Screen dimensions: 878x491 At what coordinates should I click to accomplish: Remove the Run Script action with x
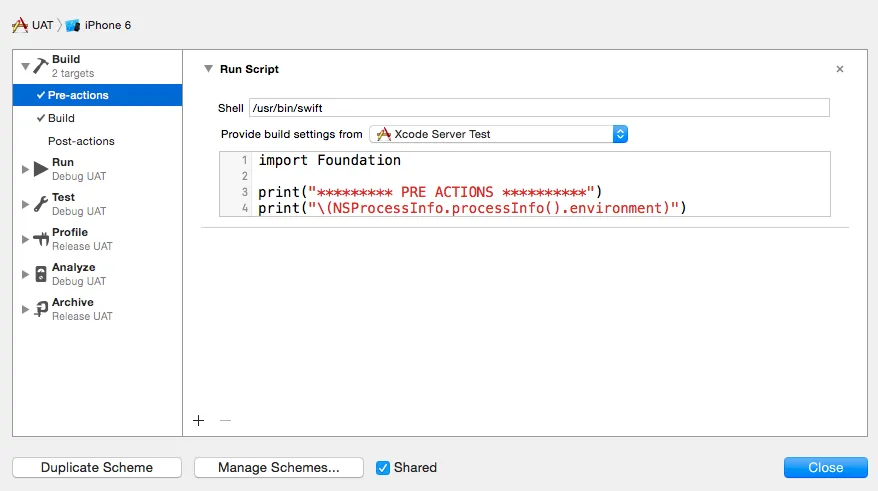pyautogui.click(x=840, y=69)
